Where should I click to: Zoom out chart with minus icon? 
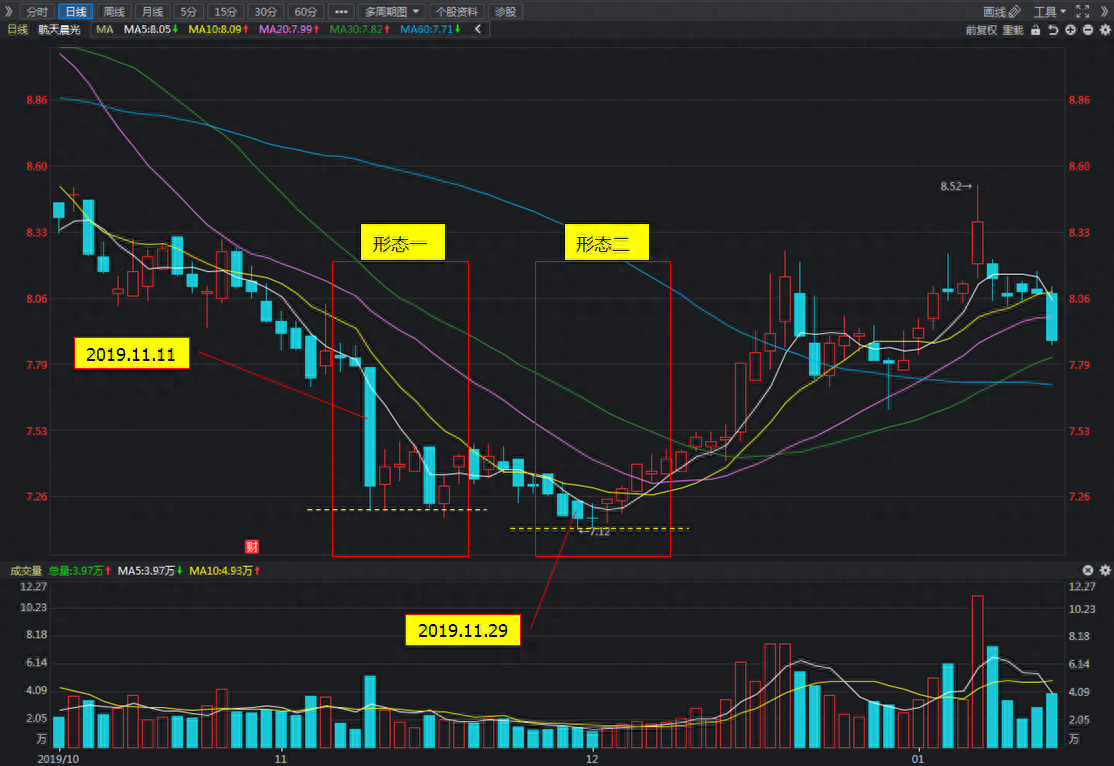1088,30
